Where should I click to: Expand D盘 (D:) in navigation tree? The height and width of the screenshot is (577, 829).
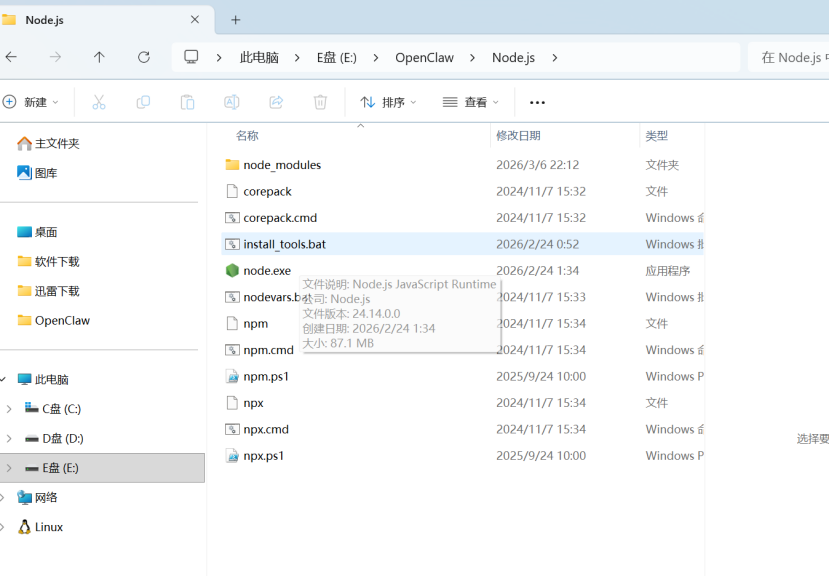pyautogui.click(x=9, y=438)
